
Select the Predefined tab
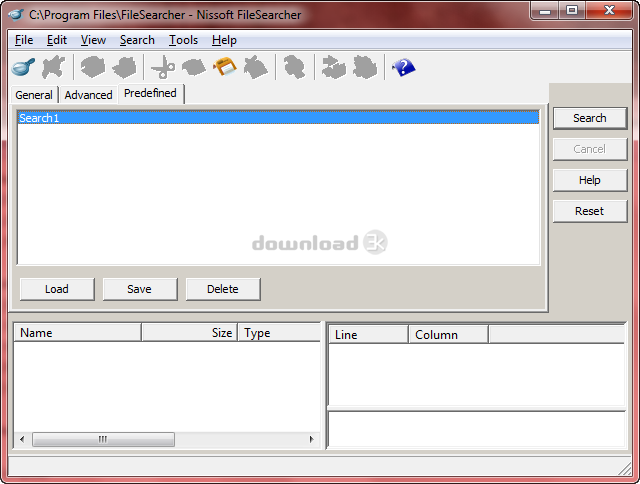point(150,93)
